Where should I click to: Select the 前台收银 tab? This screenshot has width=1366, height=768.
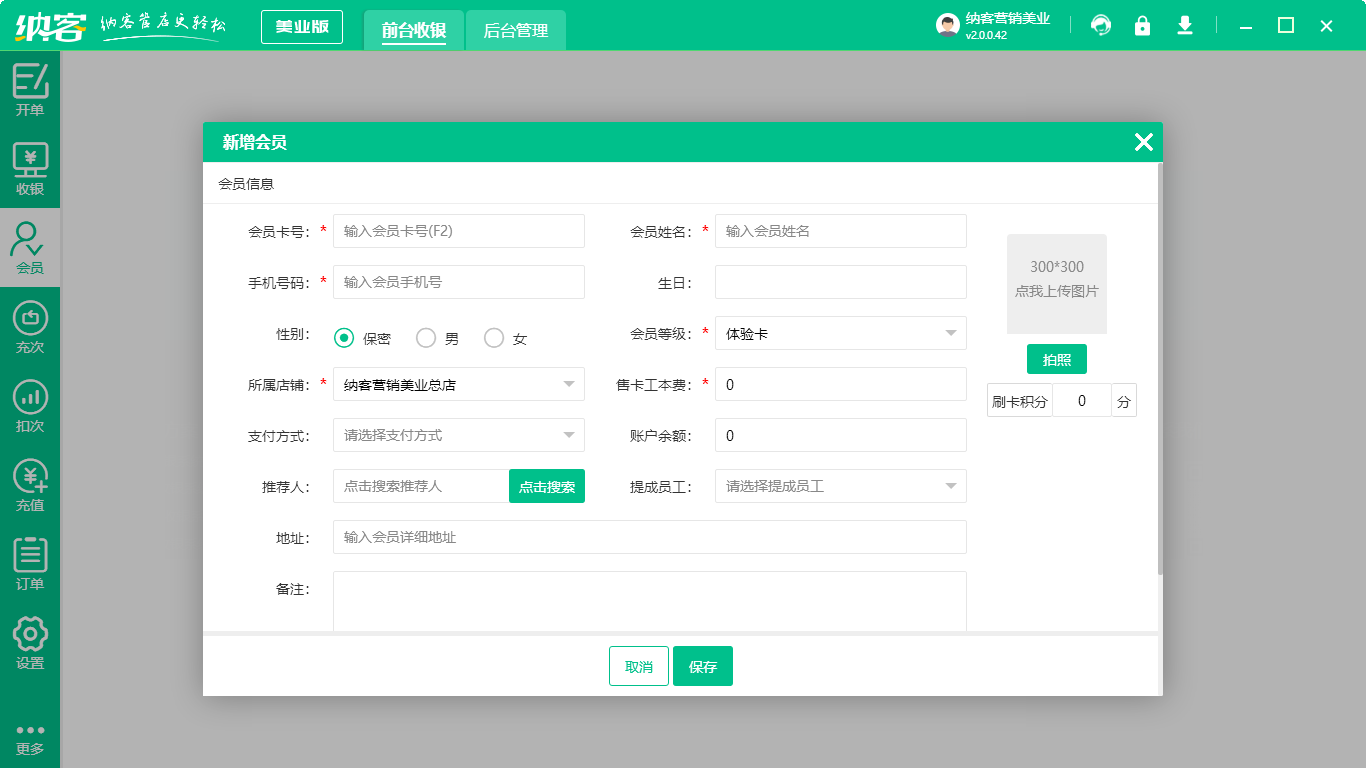pyautogui.click(x=413, y=27)
